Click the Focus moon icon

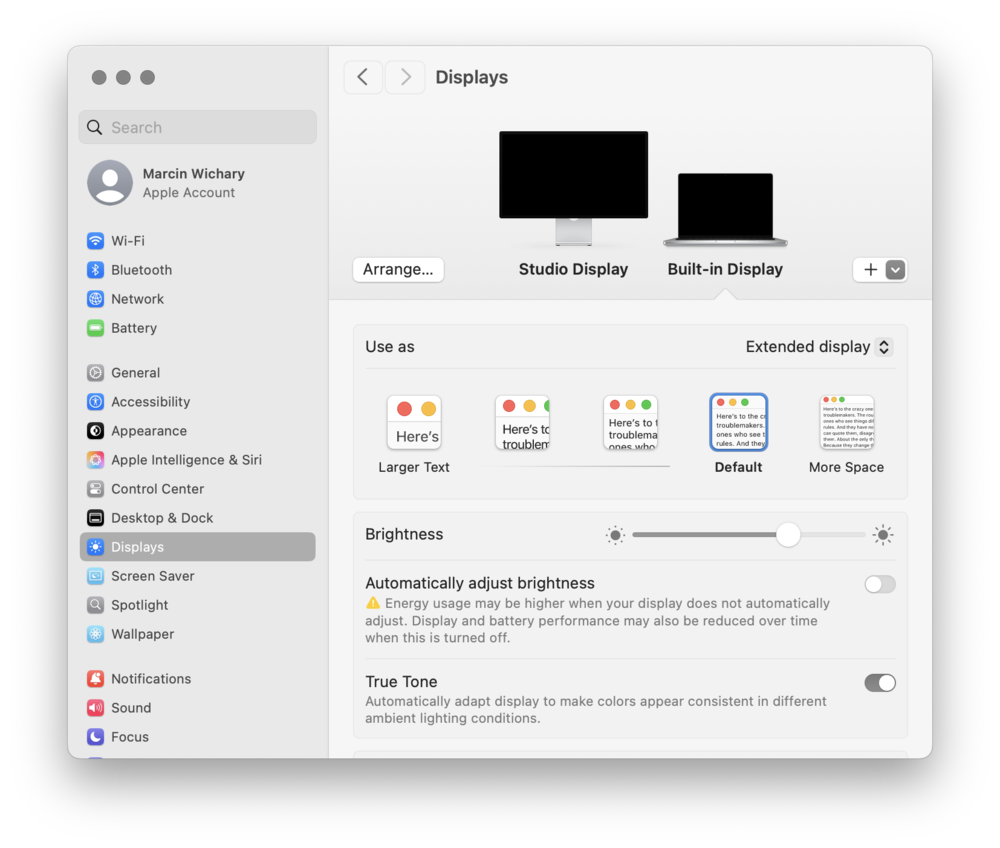[96, 737]
